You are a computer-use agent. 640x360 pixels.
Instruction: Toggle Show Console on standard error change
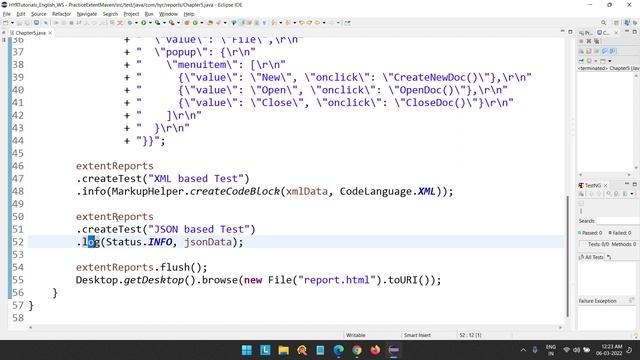(612, 51)
